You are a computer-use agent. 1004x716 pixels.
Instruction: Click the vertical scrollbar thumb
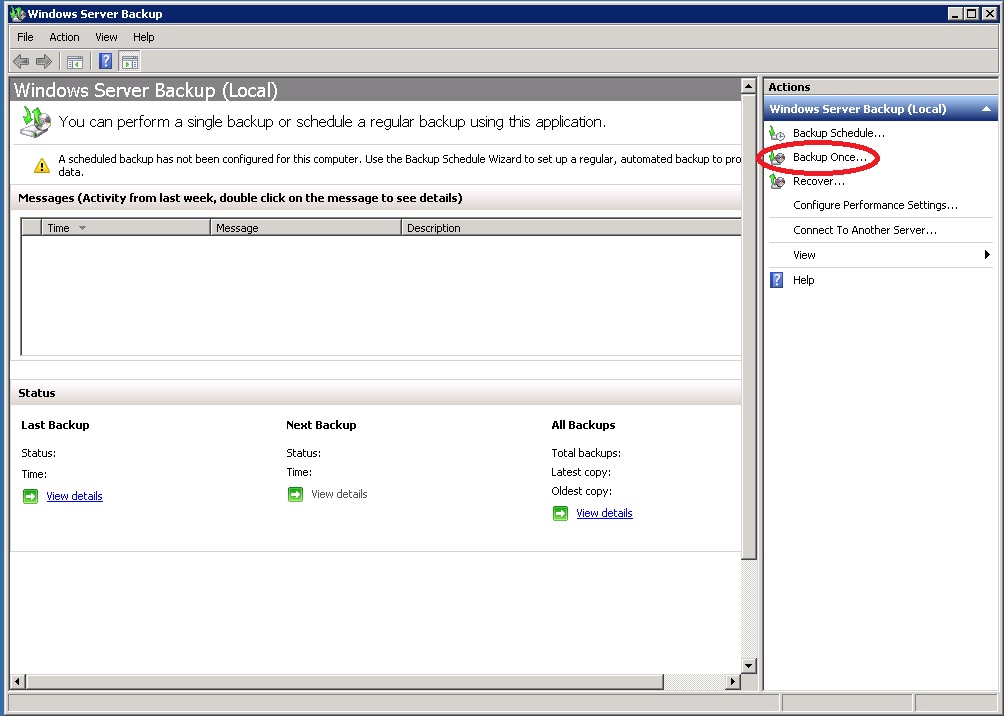pyautogui.click(x=748, y=327)
